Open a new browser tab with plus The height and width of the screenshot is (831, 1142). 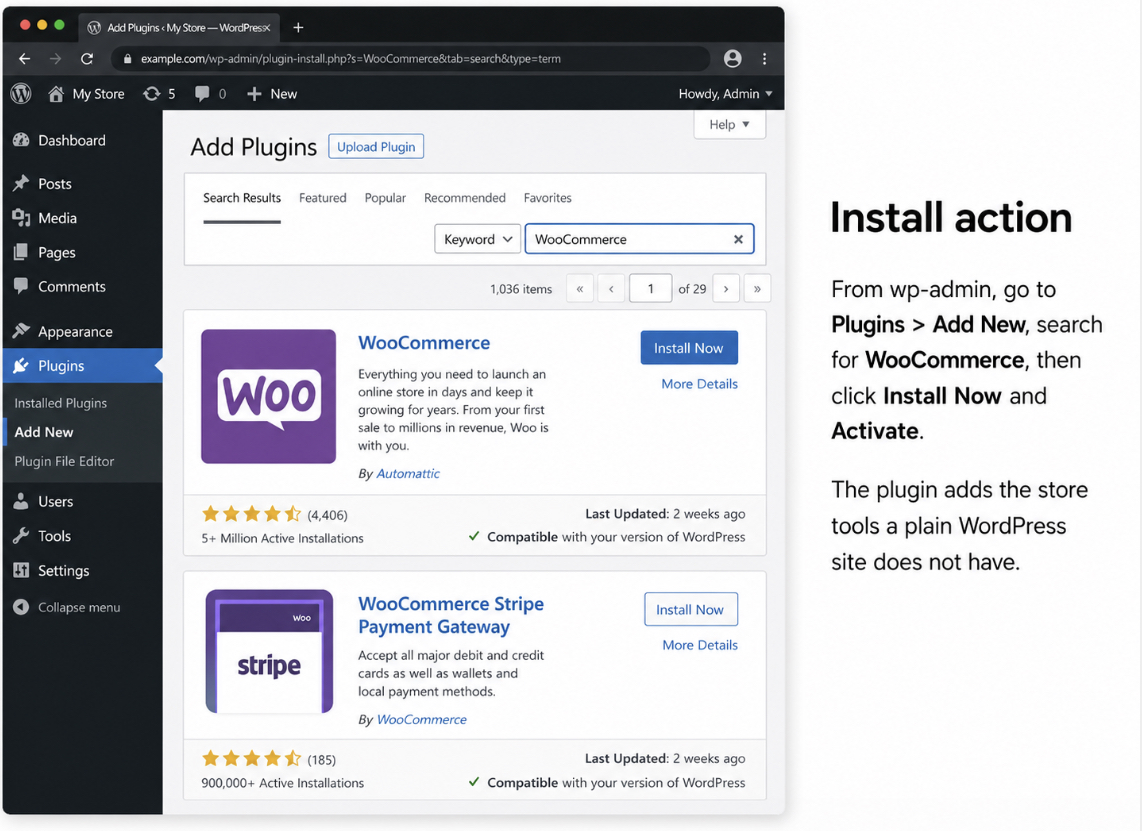pyautogui.click(x=298, y=27)
